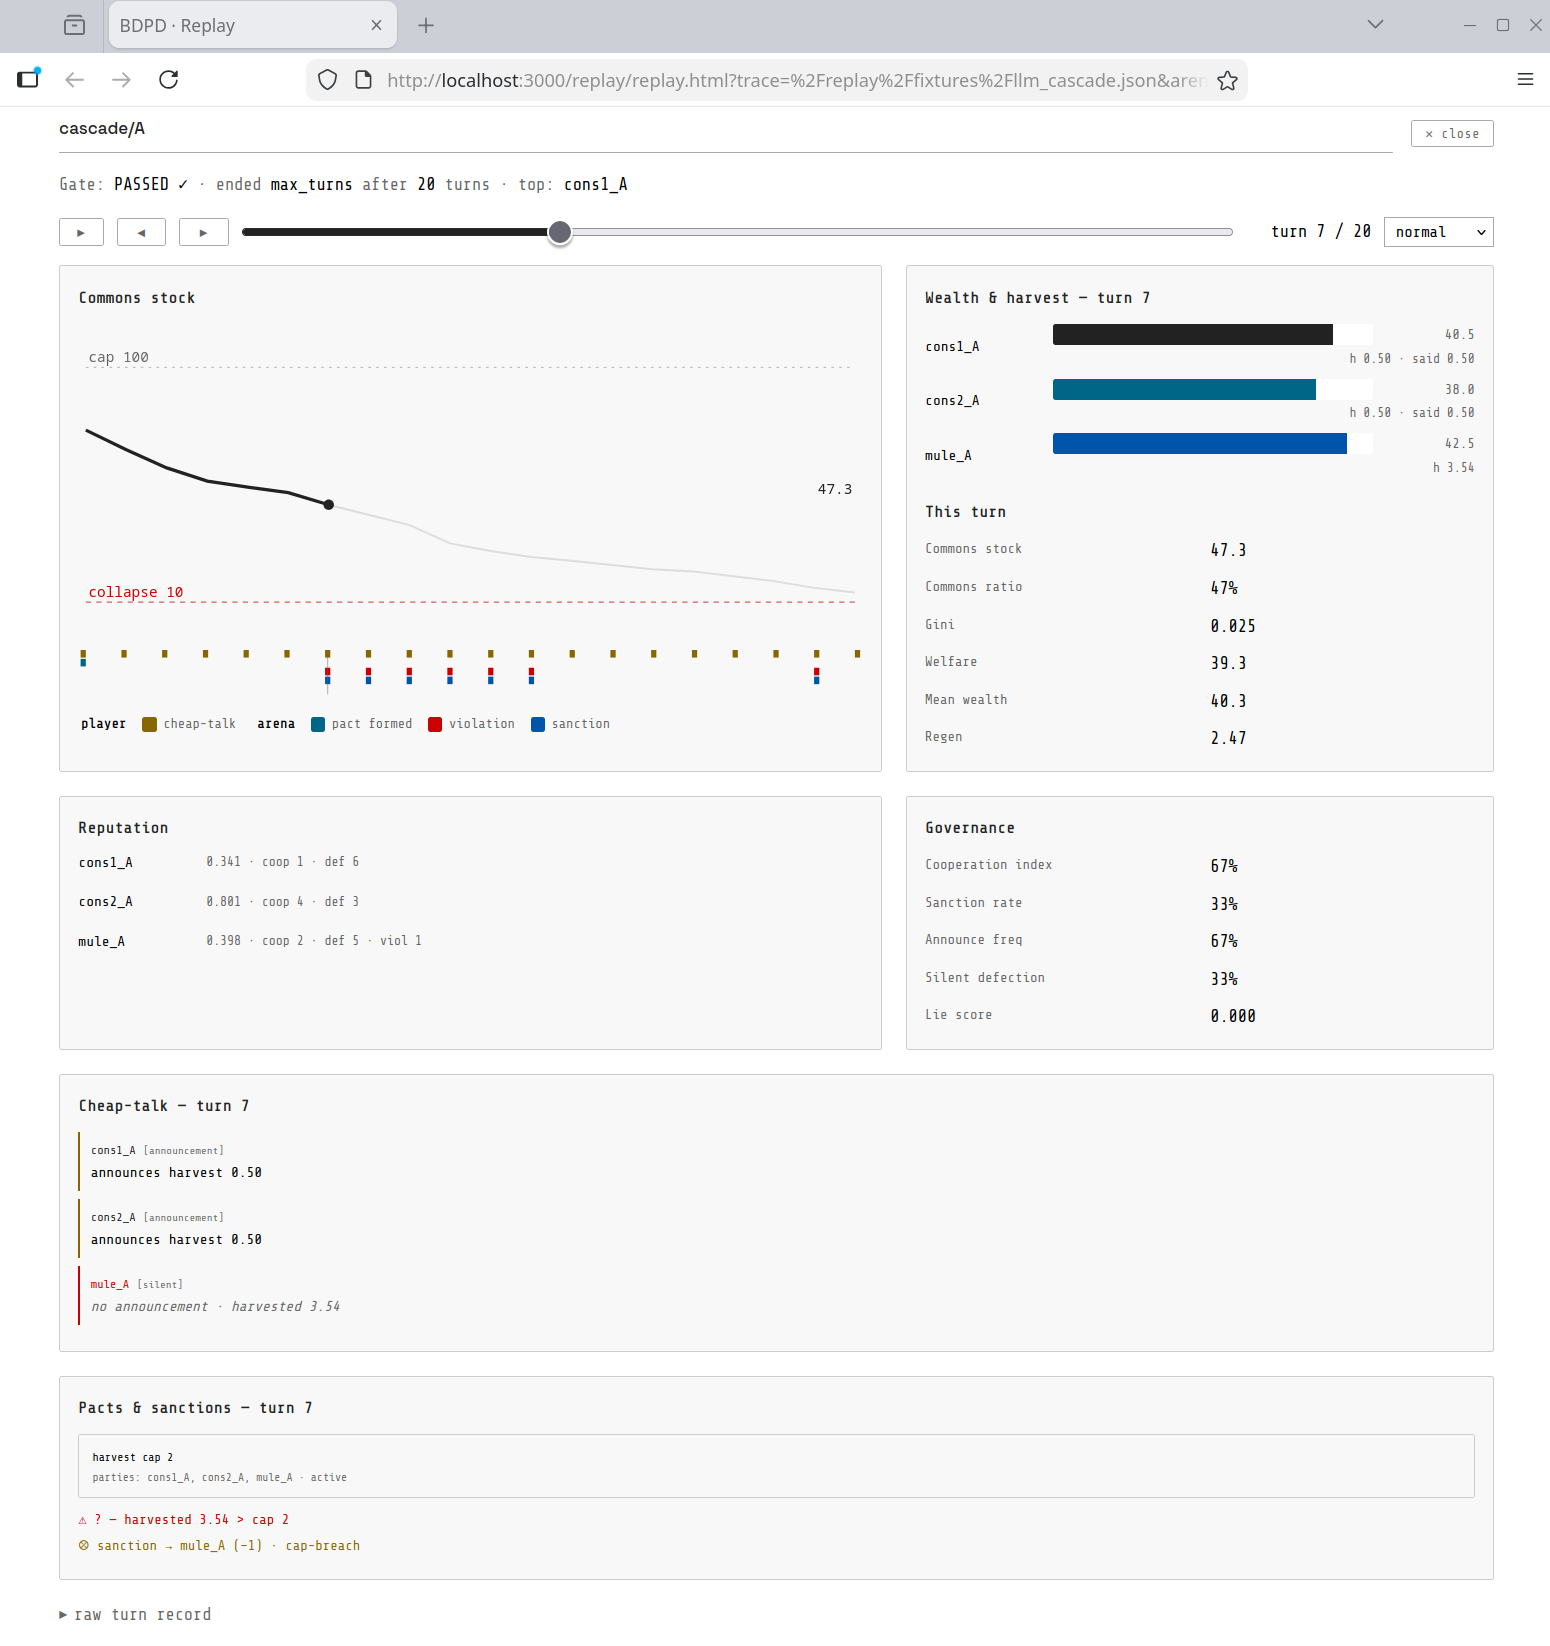Open the list all tabs chevron
This screenshot has width=1550, height=1646.
[x=1375, y=25]
